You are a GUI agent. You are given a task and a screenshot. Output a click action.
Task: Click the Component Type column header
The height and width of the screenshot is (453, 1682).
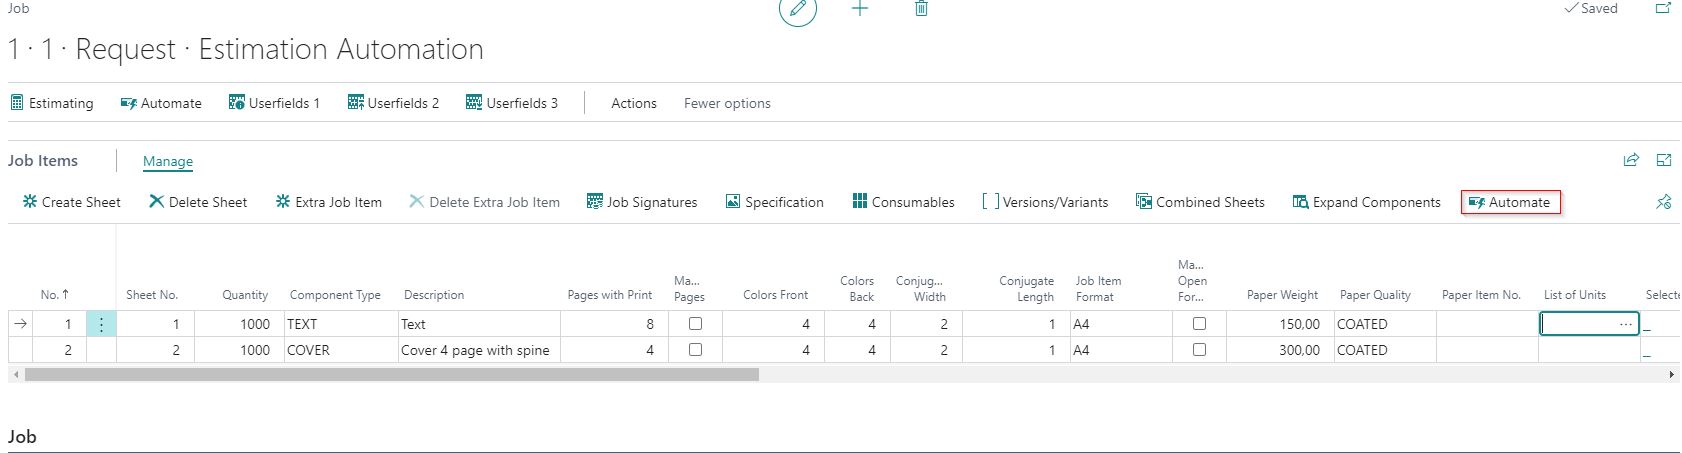(335, 295)
